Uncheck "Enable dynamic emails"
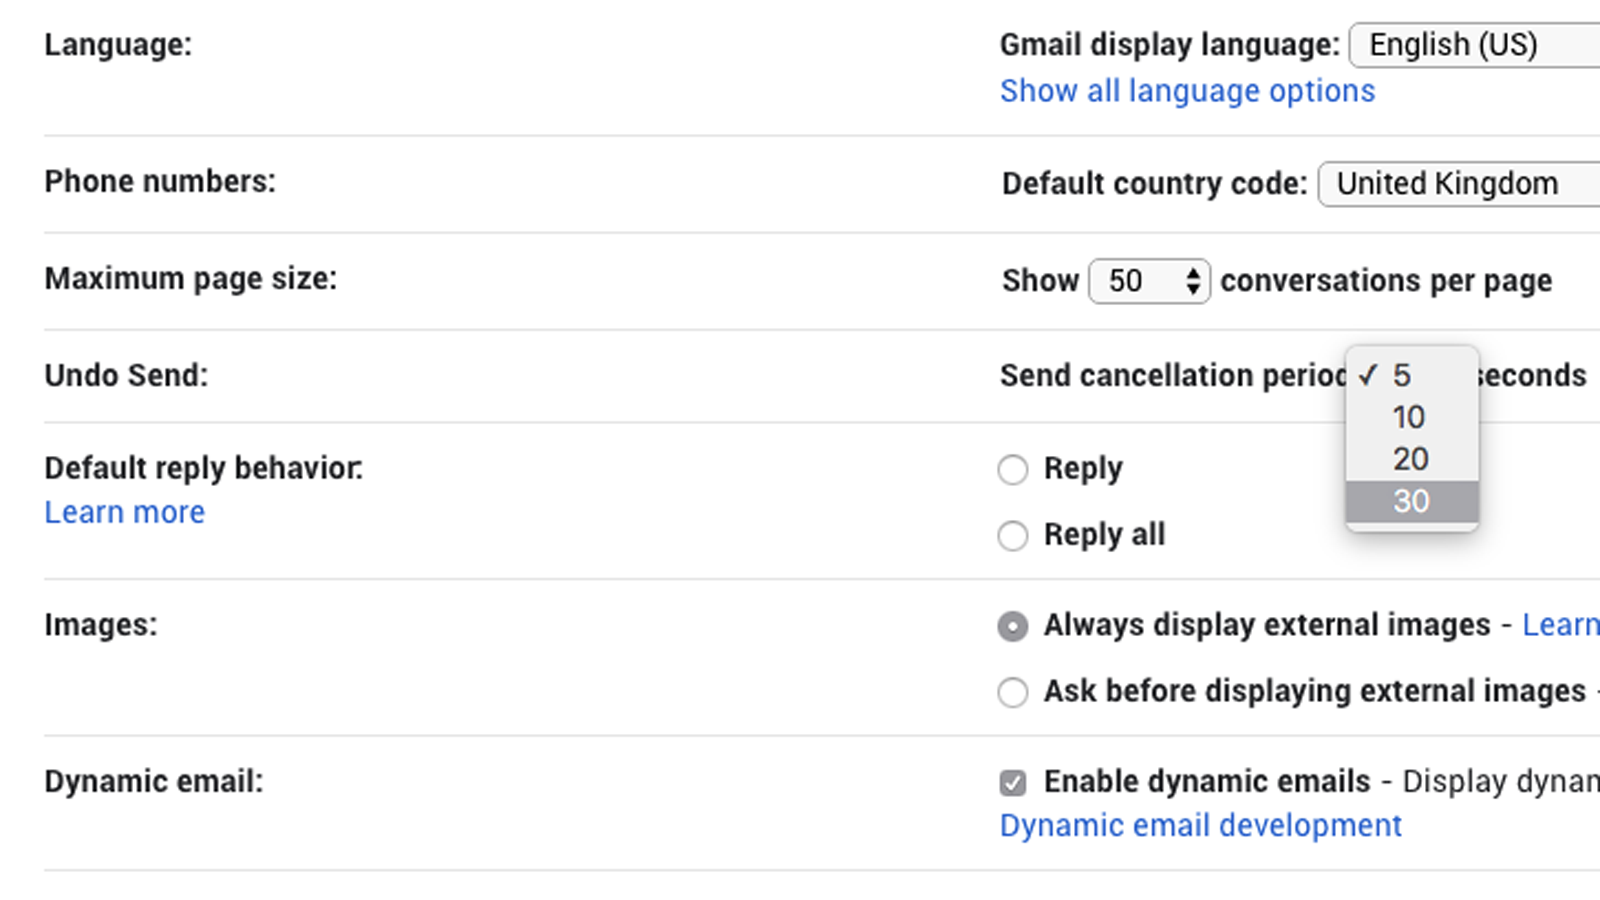This screenshot has height=900, width=1600. tap(1013, 782)
